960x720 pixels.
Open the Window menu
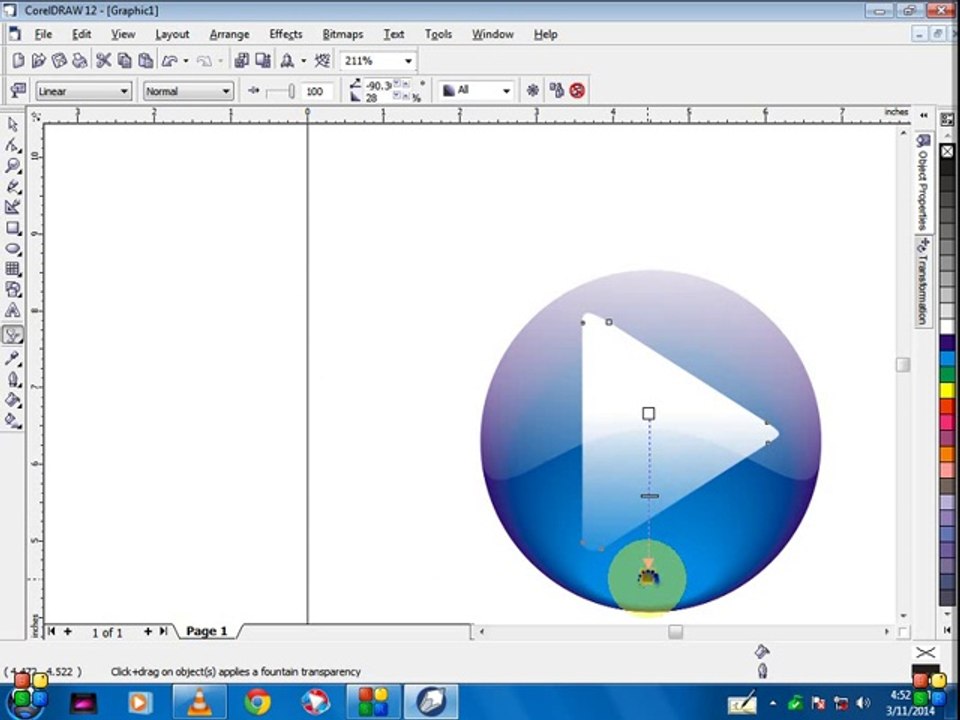[x=492, y=34]
